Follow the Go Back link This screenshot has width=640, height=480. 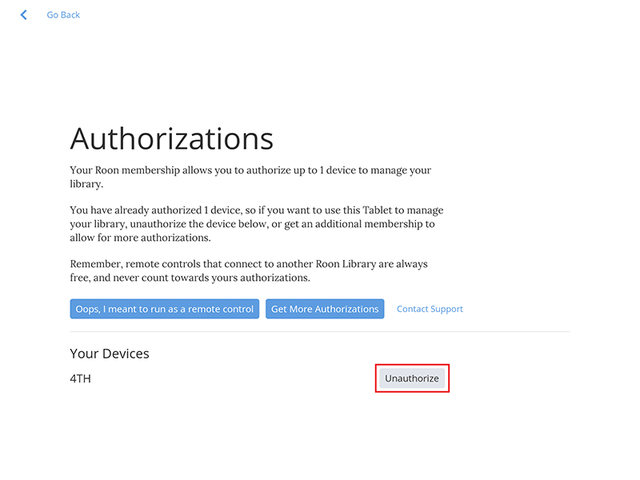pyautogui.click(x=63, y=15)
